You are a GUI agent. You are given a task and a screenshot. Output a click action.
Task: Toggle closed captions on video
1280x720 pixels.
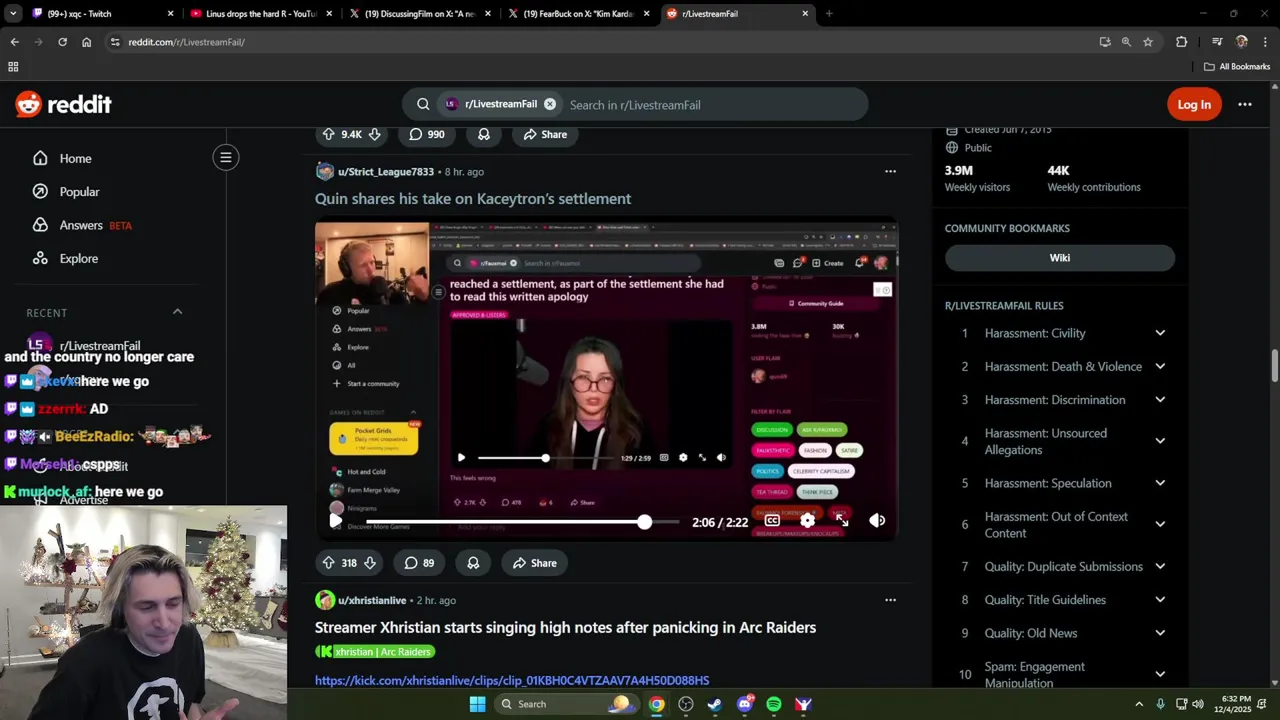[x=772, y=521]
